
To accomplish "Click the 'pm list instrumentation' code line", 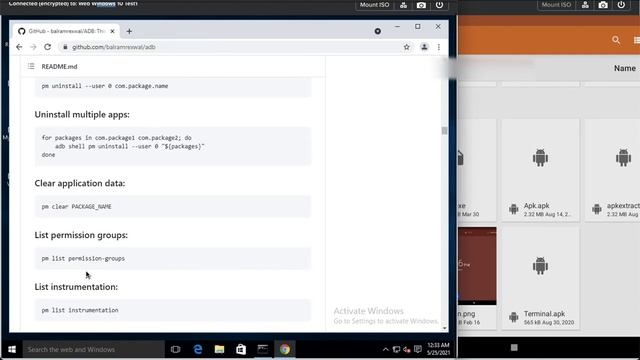I will pos(80,310).
